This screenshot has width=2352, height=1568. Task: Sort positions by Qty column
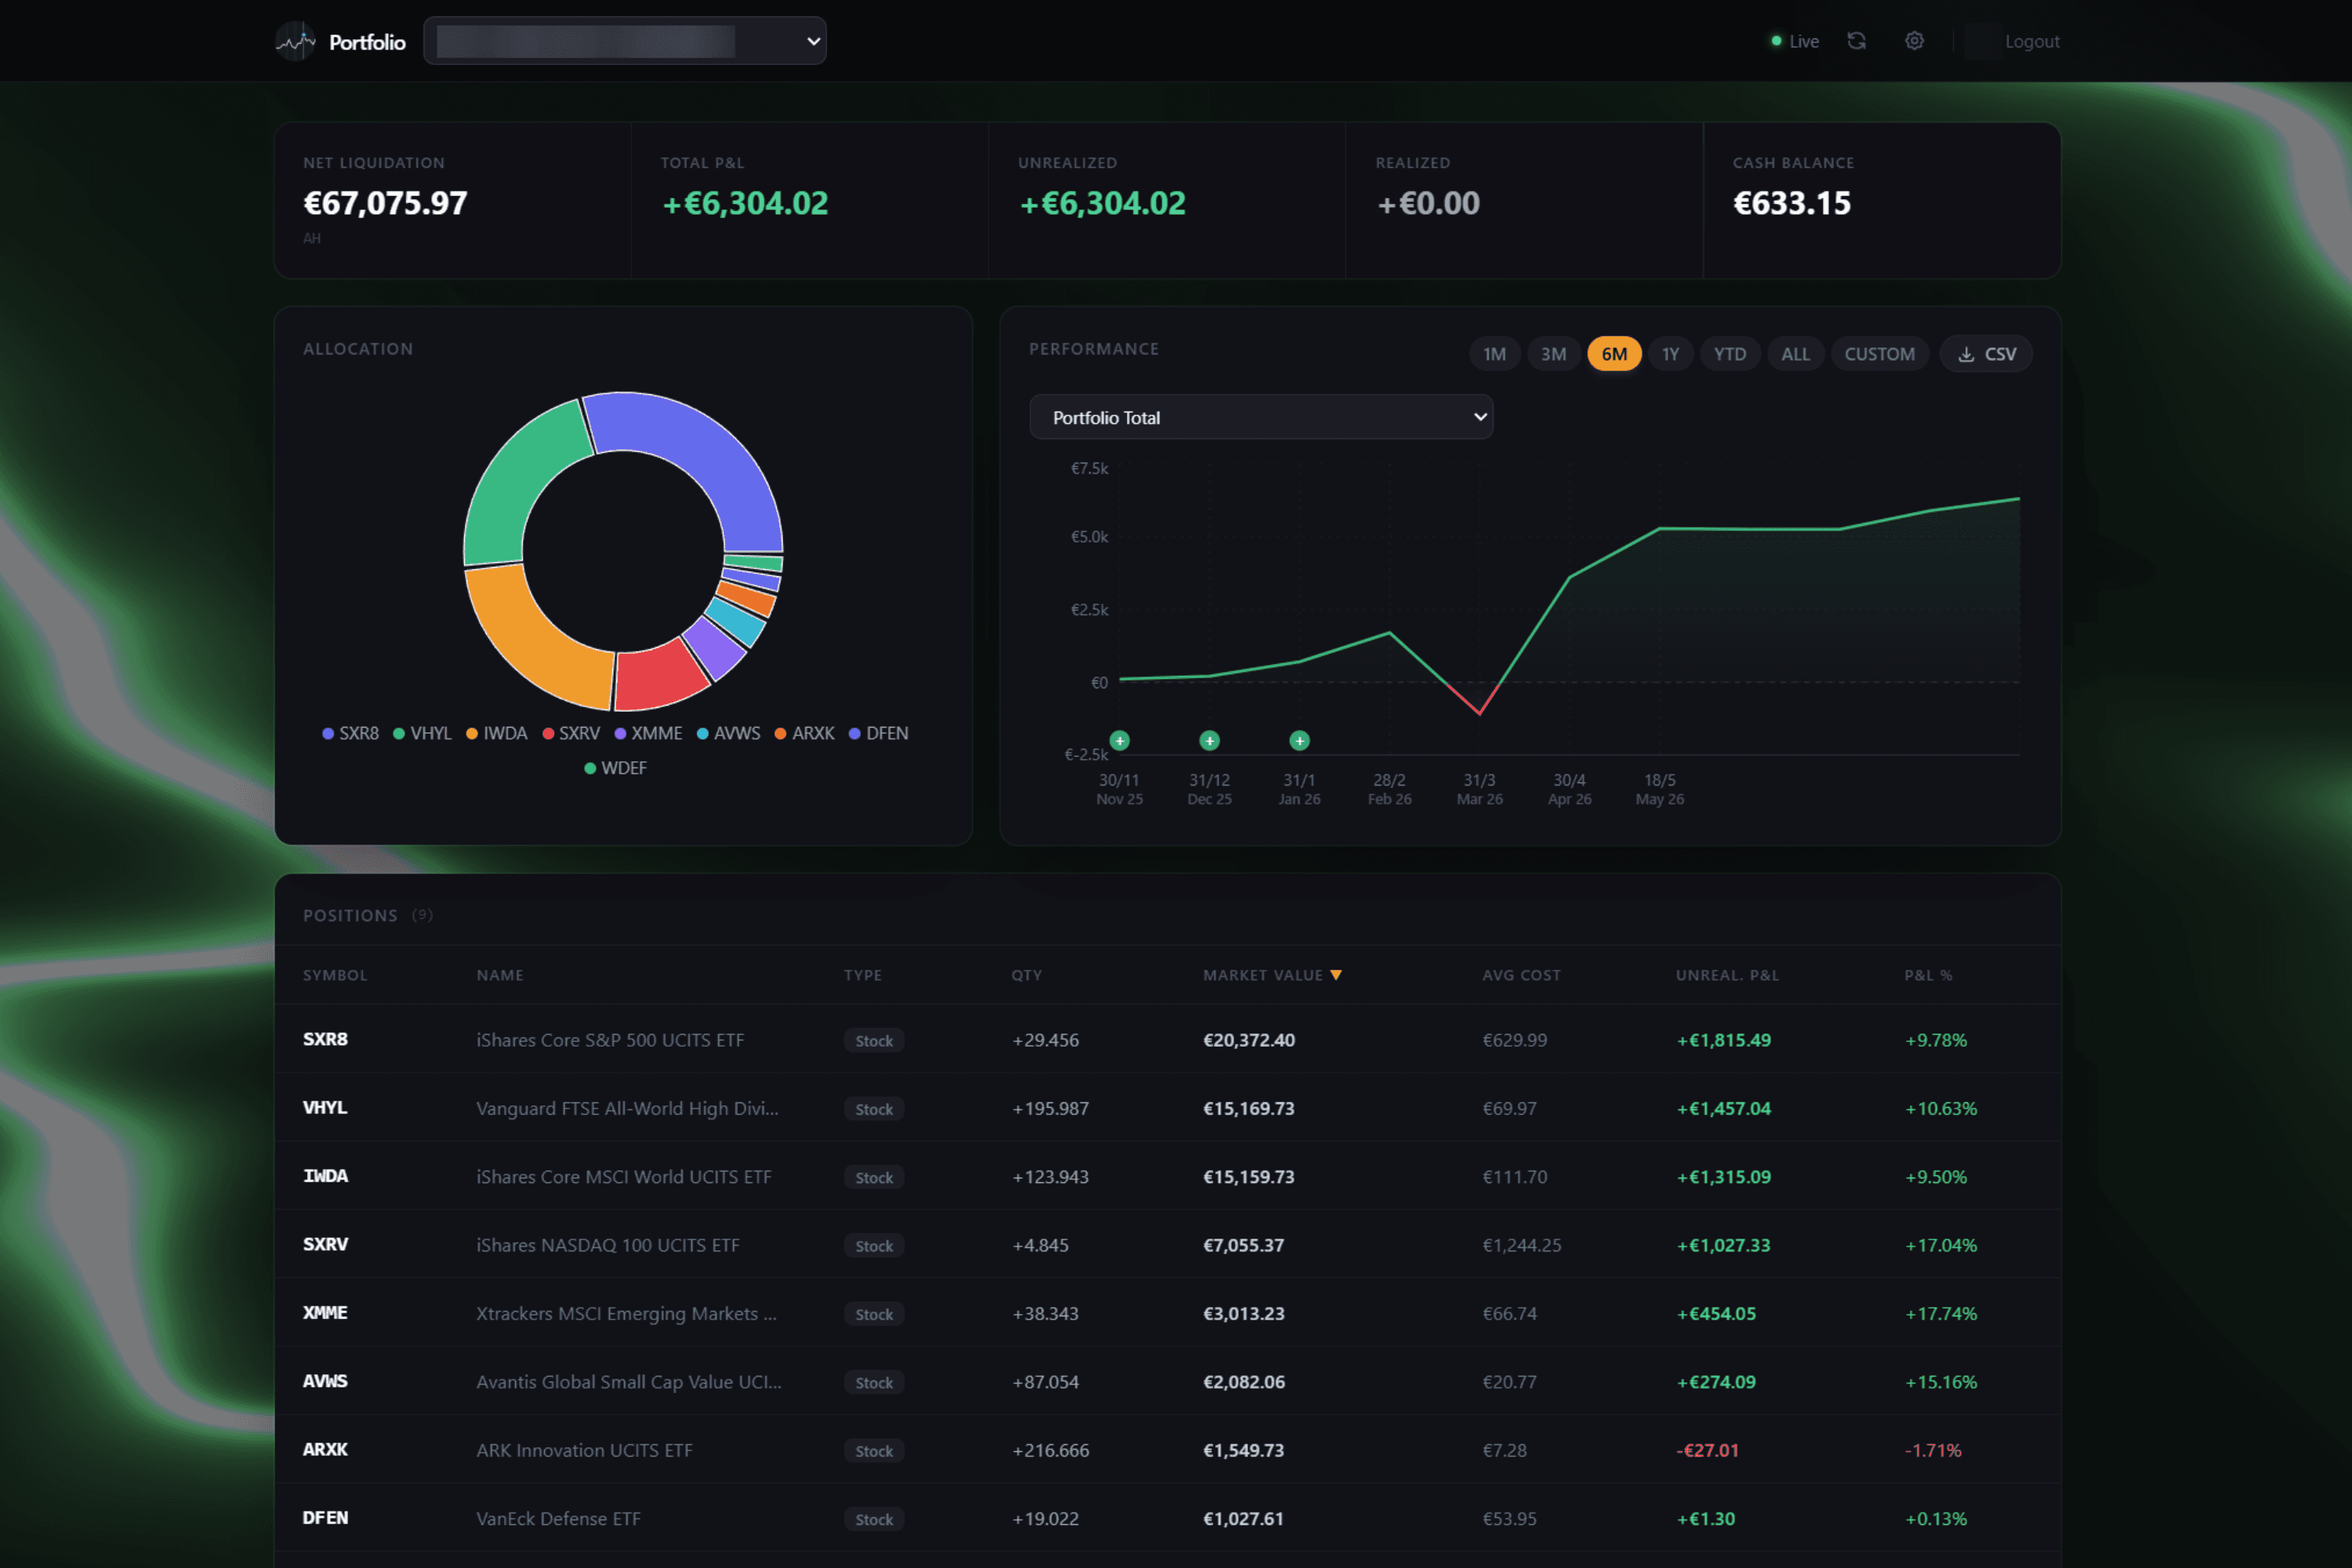(1026, 975)
